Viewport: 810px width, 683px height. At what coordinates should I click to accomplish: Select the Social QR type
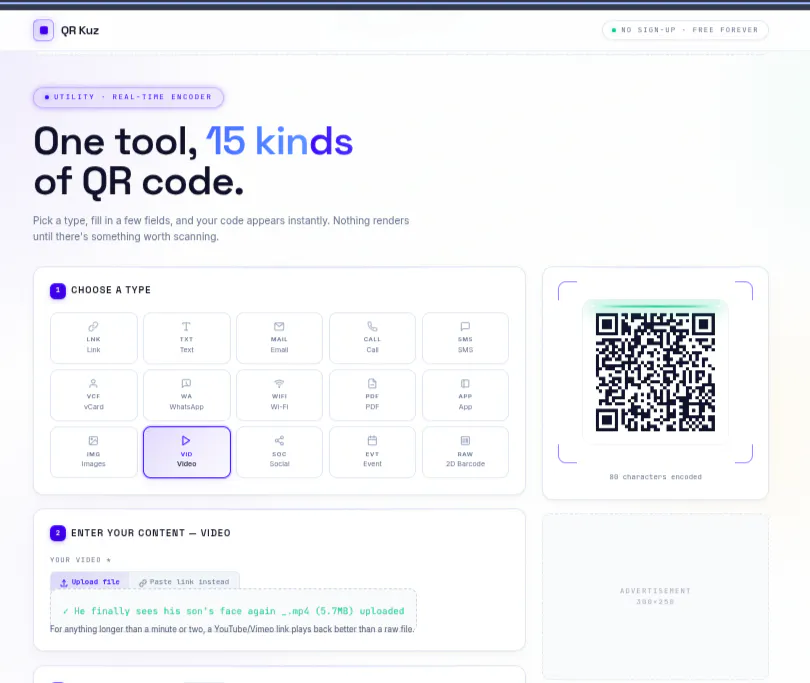[x=279, y=452]
